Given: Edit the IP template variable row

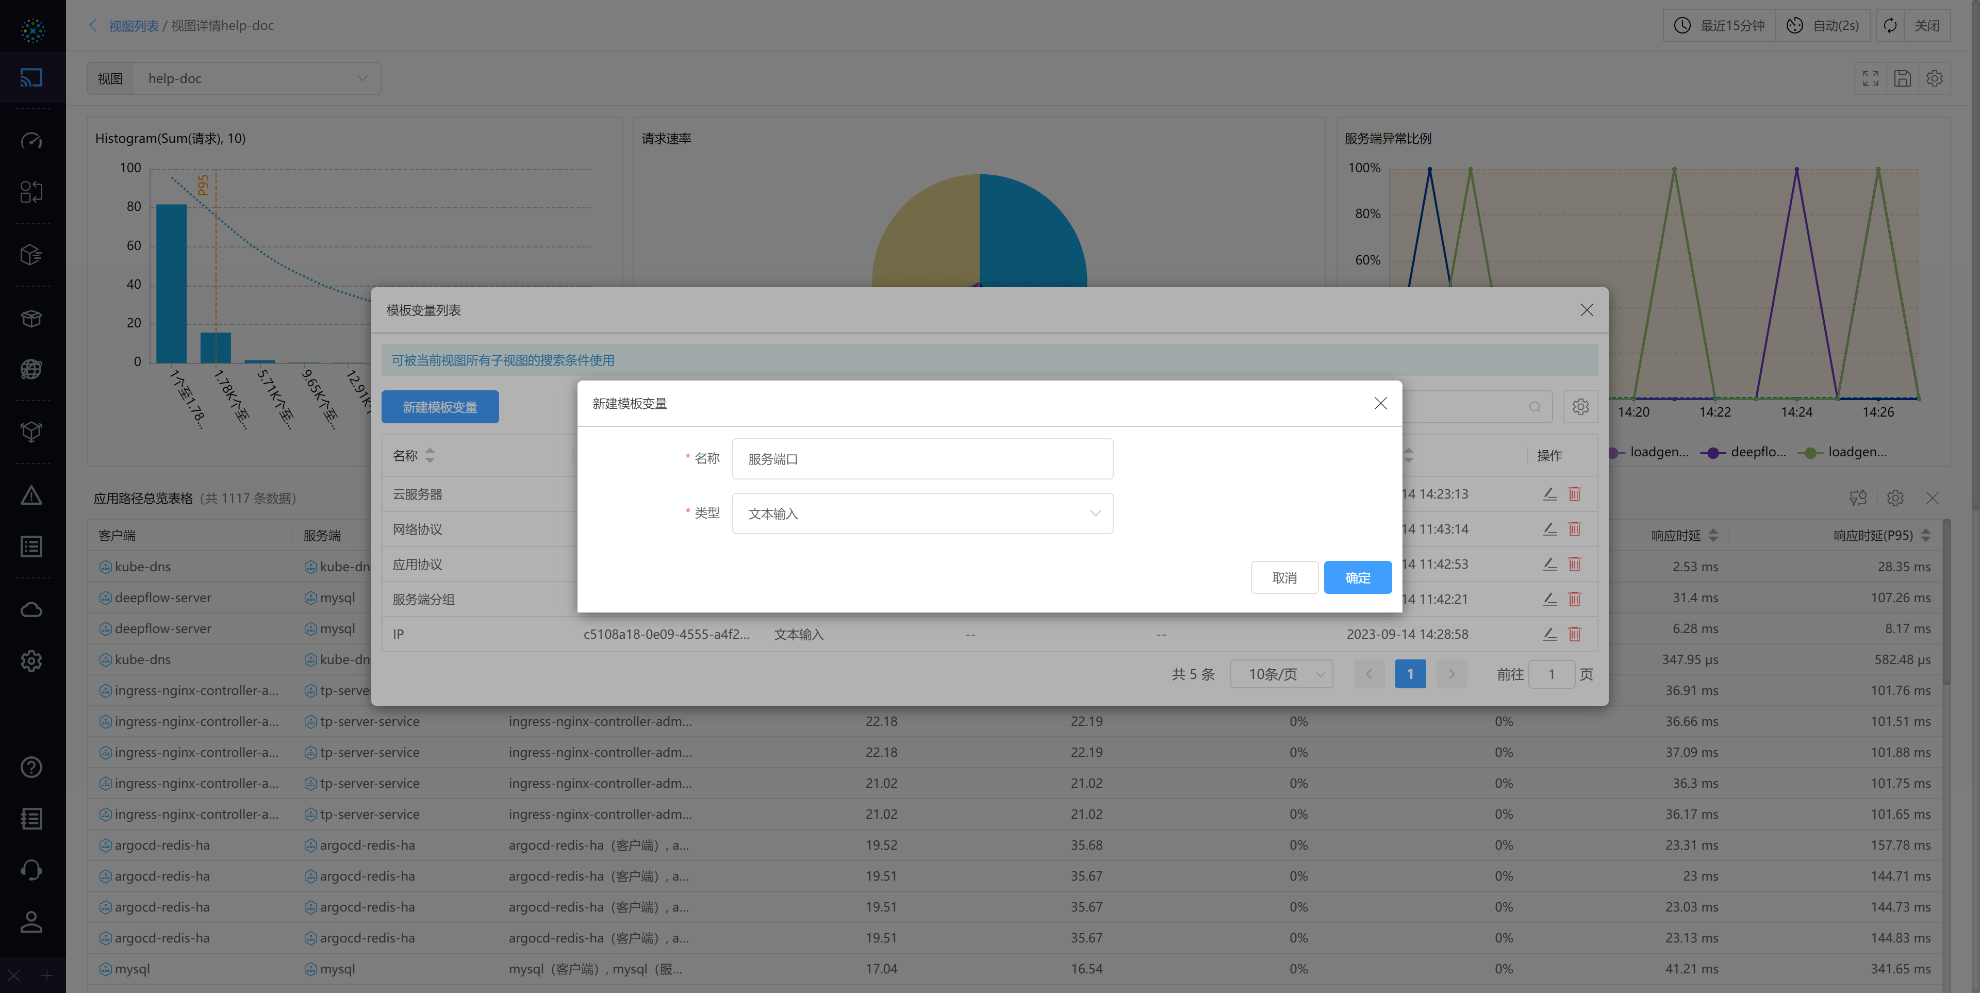Looking at the screenshot, I should click(1549, 634).
